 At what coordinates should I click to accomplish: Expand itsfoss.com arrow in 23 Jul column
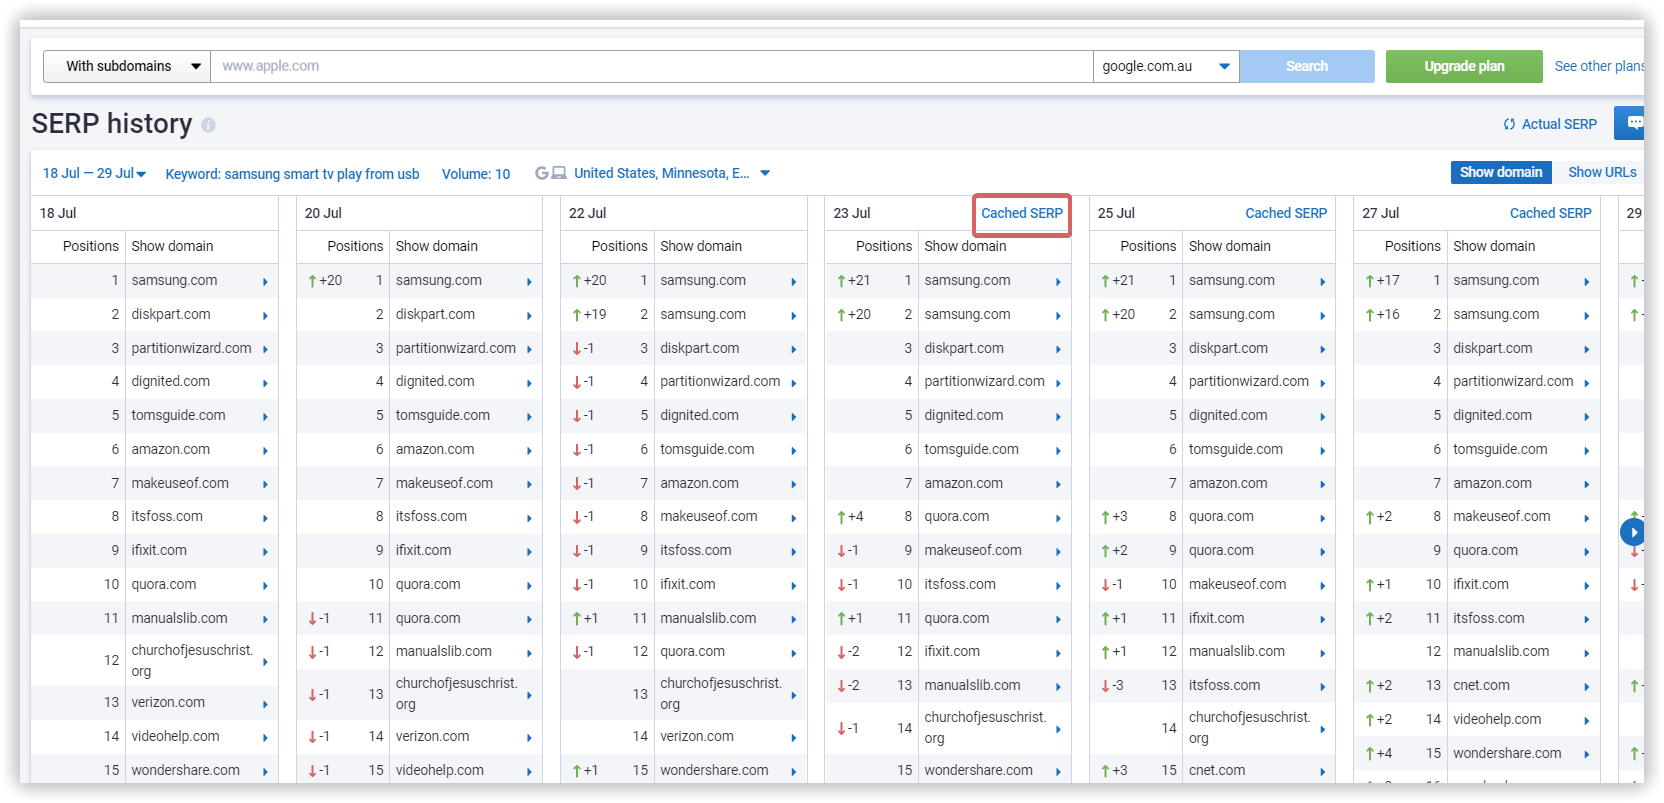(1057, 586)
